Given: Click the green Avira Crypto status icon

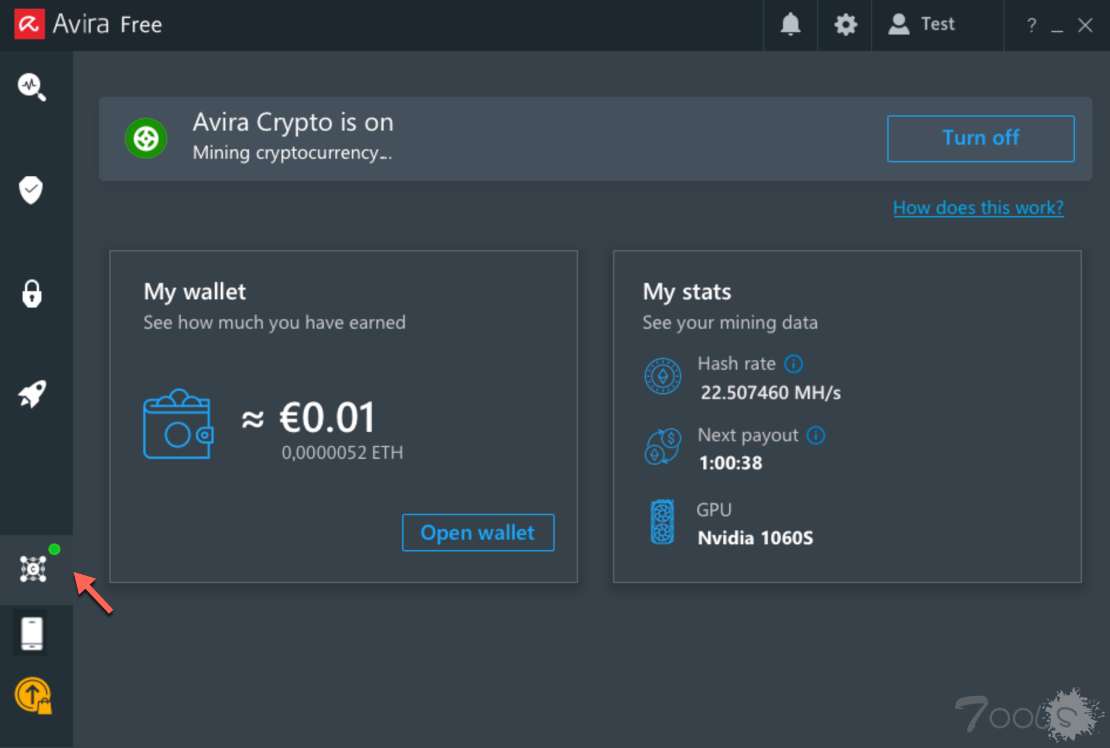Looking at the screenshot, I should click(x=146, y=138).
